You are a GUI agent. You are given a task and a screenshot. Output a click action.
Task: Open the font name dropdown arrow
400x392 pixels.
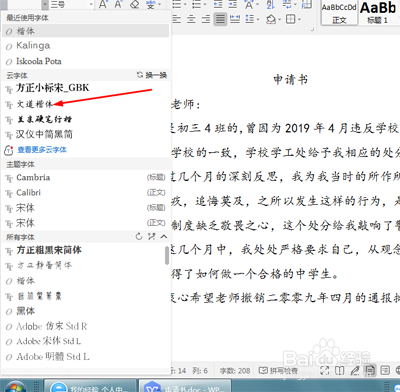tap(45, 4)
